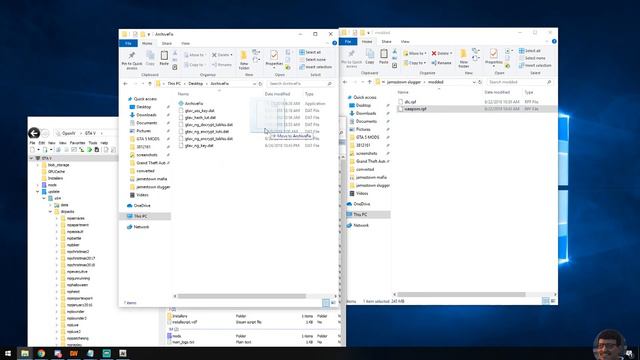Click Invert selection in modded window
Viewport: 640px width, 360px height.
click(535, 65)
